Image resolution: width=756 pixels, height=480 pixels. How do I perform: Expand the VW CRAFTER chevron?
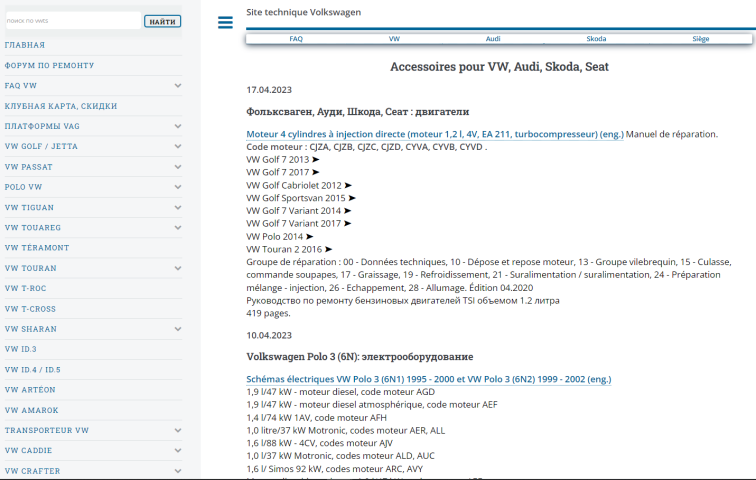point(178,471)
